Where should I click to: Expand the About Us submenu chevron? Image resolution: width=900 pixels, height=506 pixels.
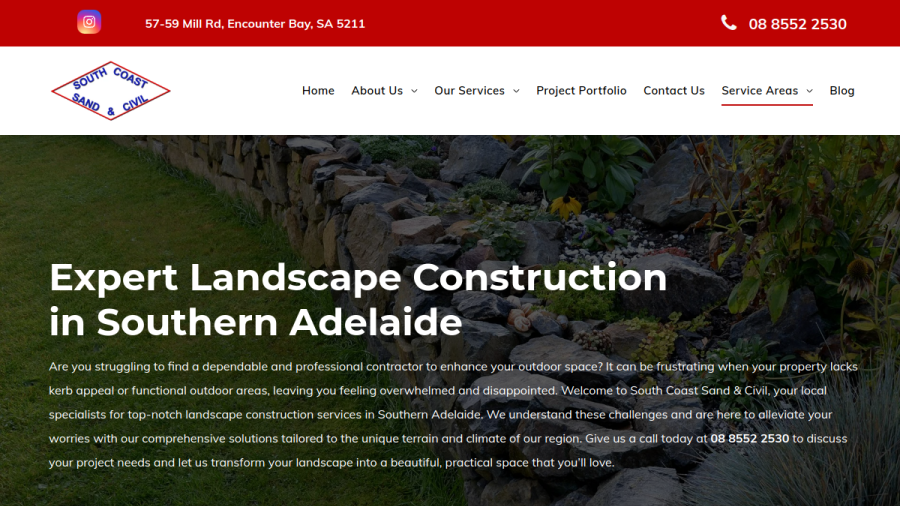click(414, 91)
